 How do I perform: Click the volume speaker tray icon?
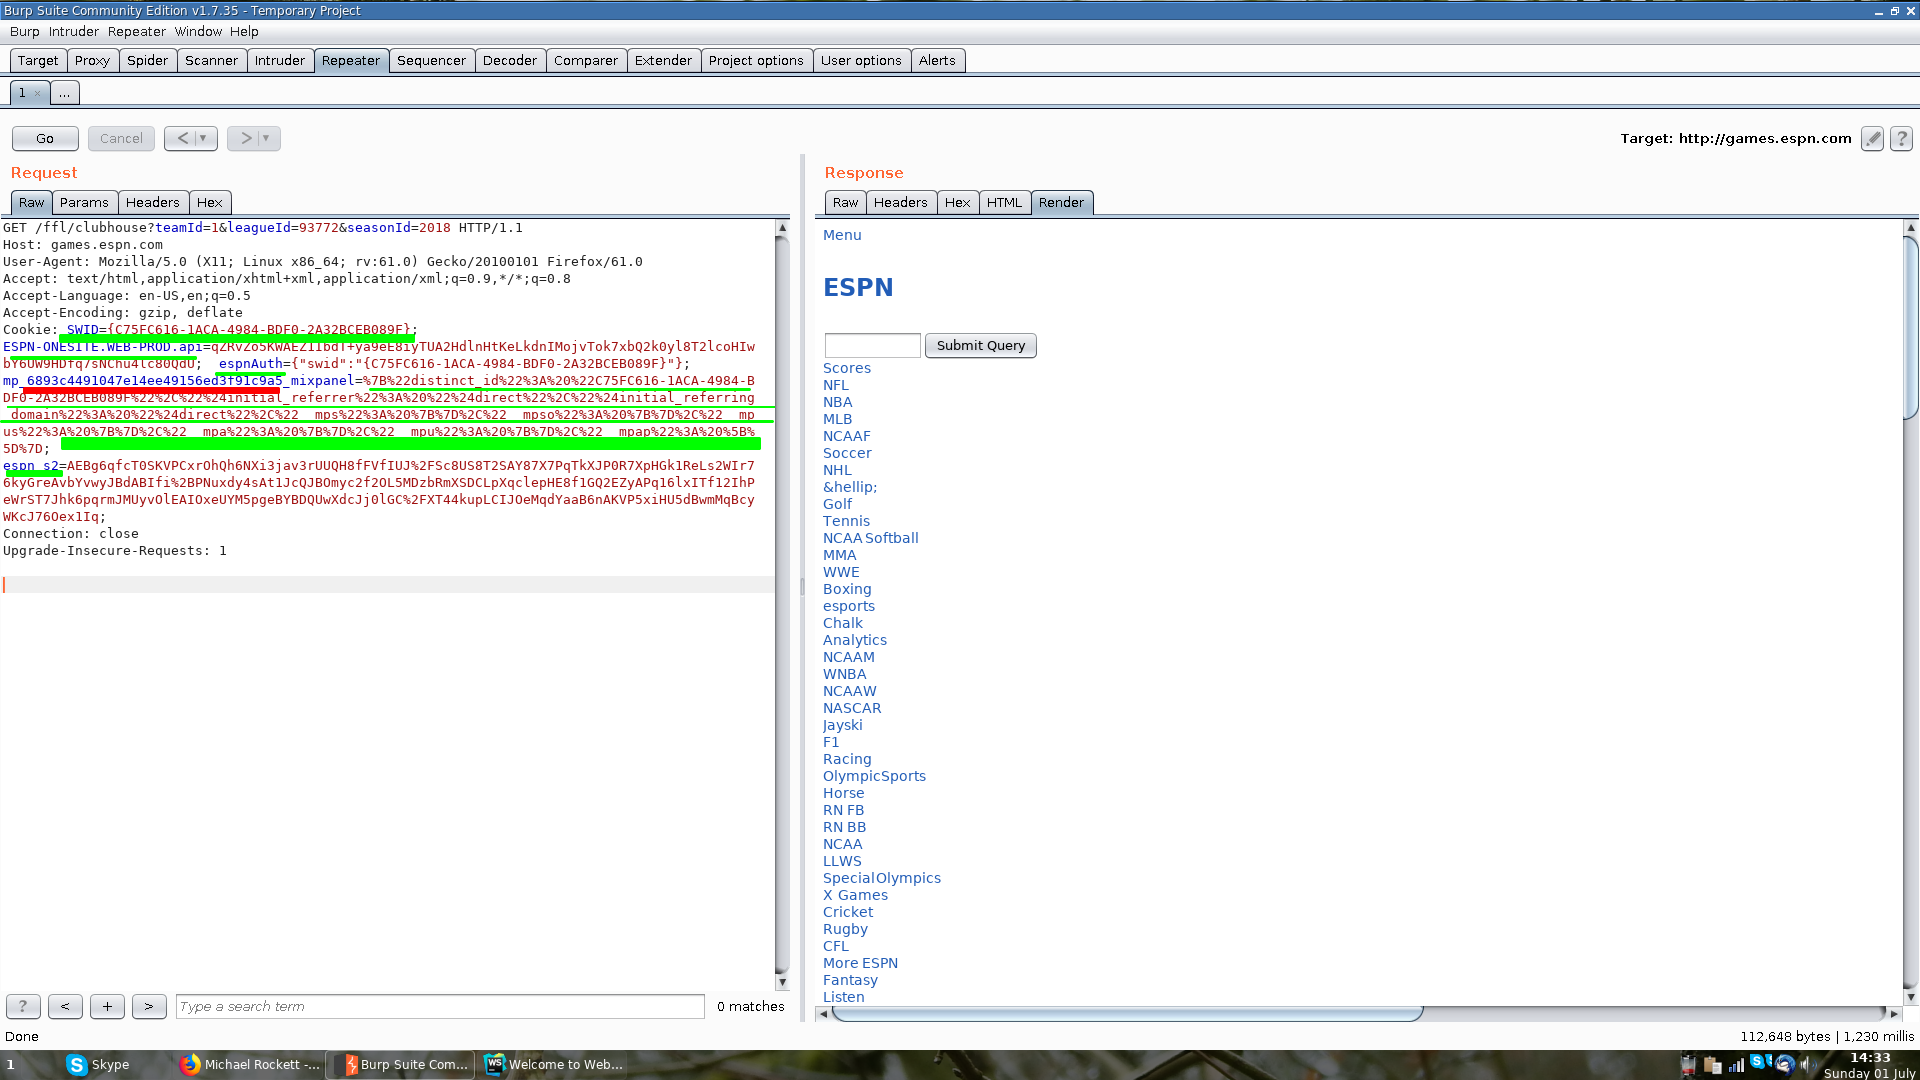(1807, 1065)
